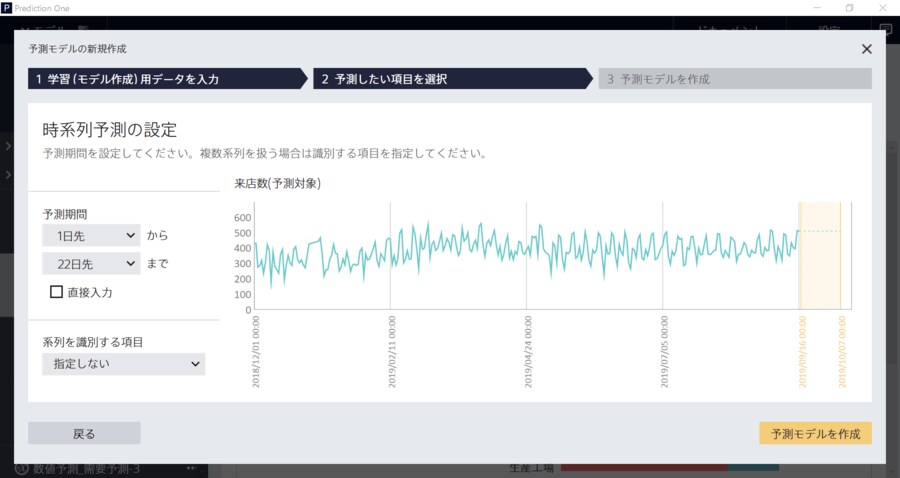Click the 戻る button
The height and width of the screenshot is (478, 900).
pyautogui.click(x=84, y=433)
